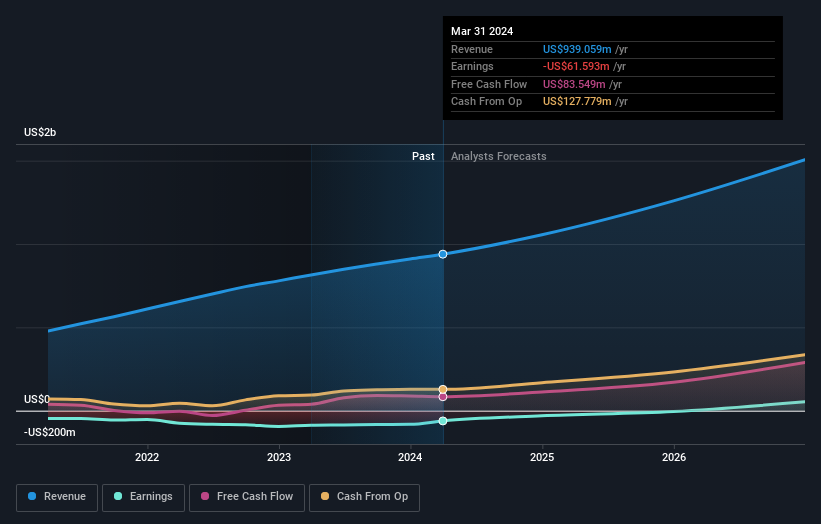
Task: Click the 2026 x-axis label
Action: tap(674, 458)
